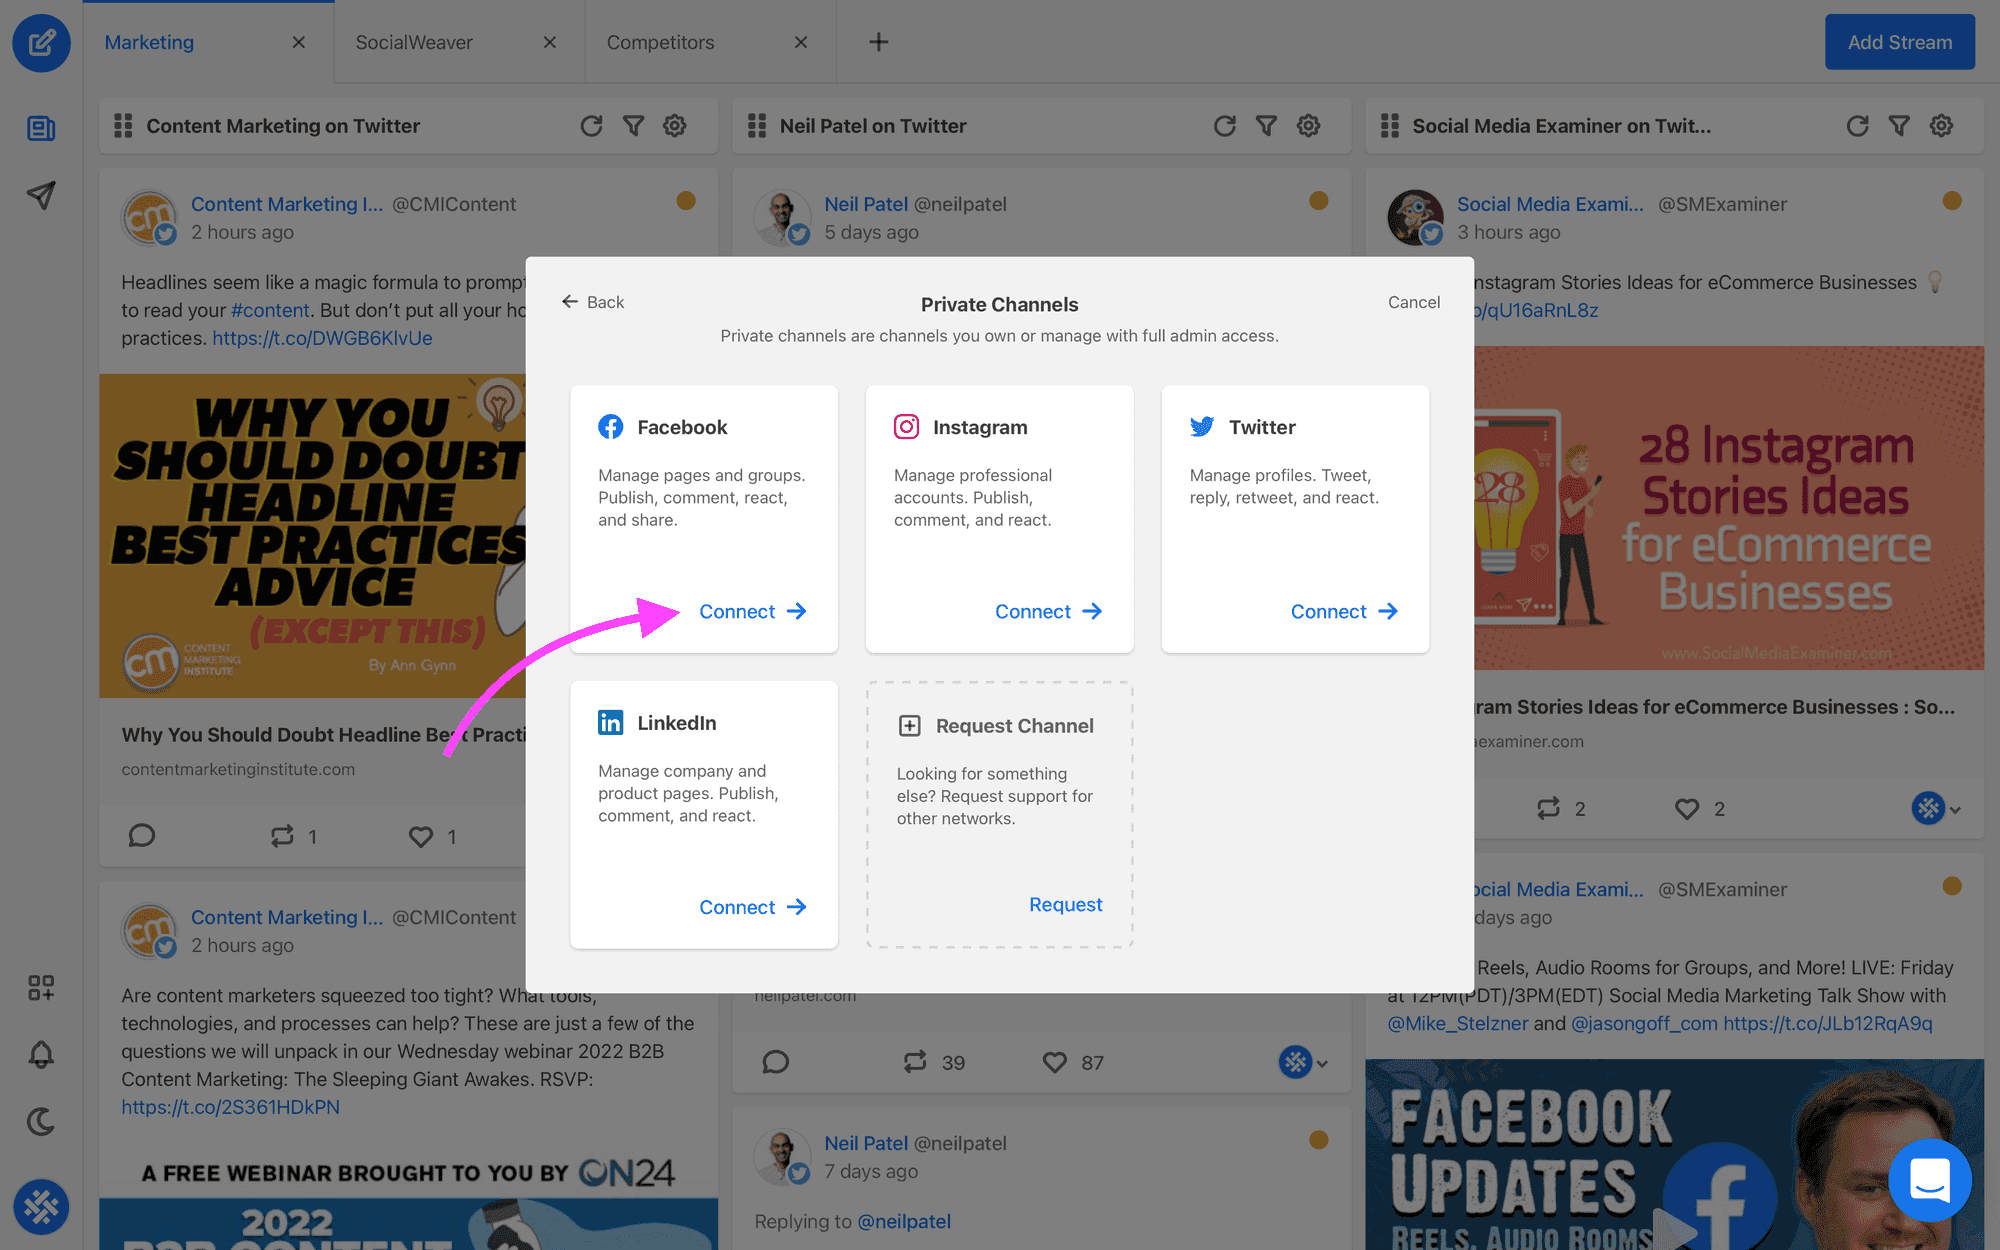Open settings gear of Neil Patel stream
This screenshot has width=2000, height=1250.
[x=1308, y=126]
